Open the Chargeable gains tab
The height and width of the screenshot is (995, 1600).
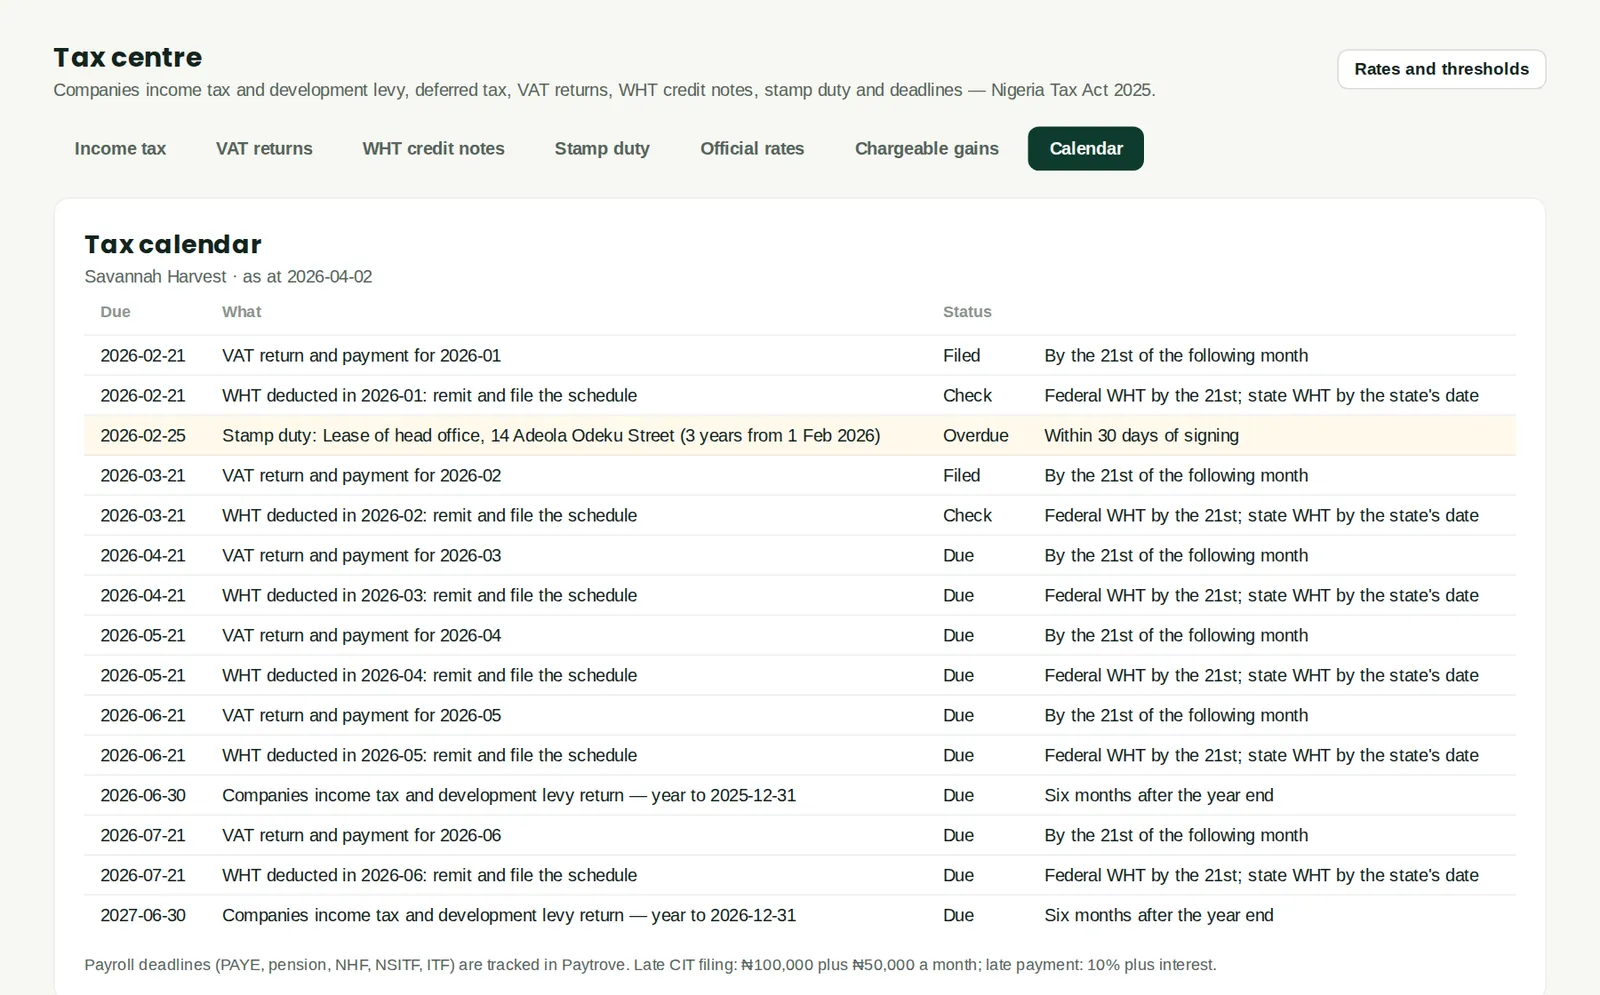pyautogui.click(x=926, y=149)
